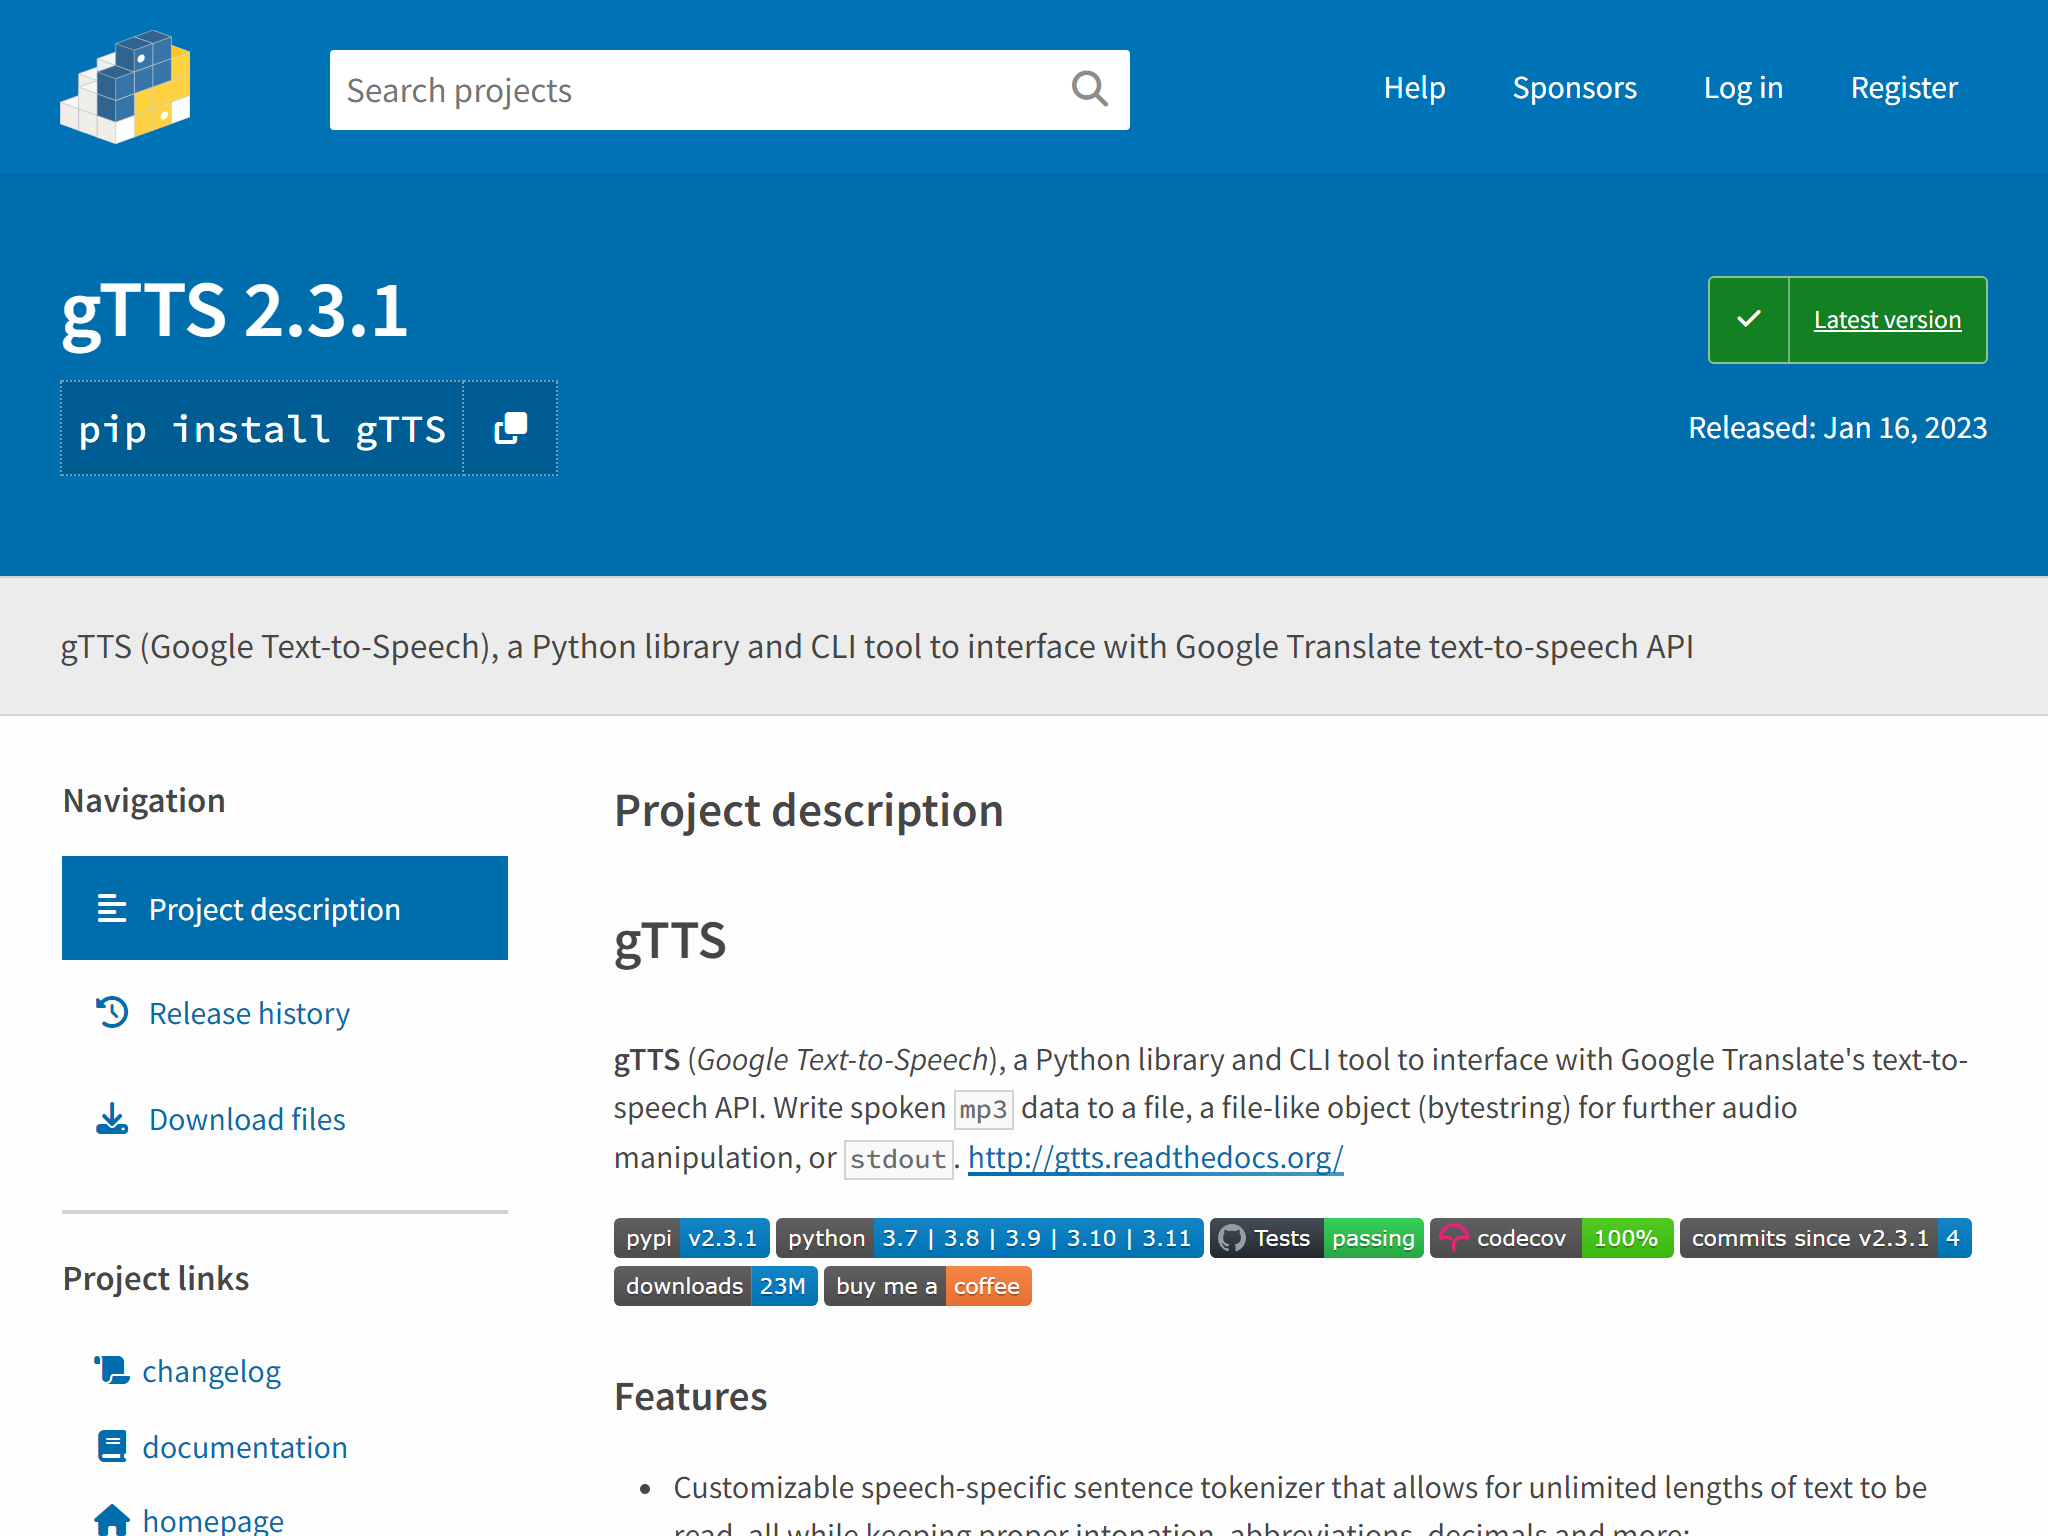Click Register
Screen dimensions: 2048x1536
[1904, 88]
